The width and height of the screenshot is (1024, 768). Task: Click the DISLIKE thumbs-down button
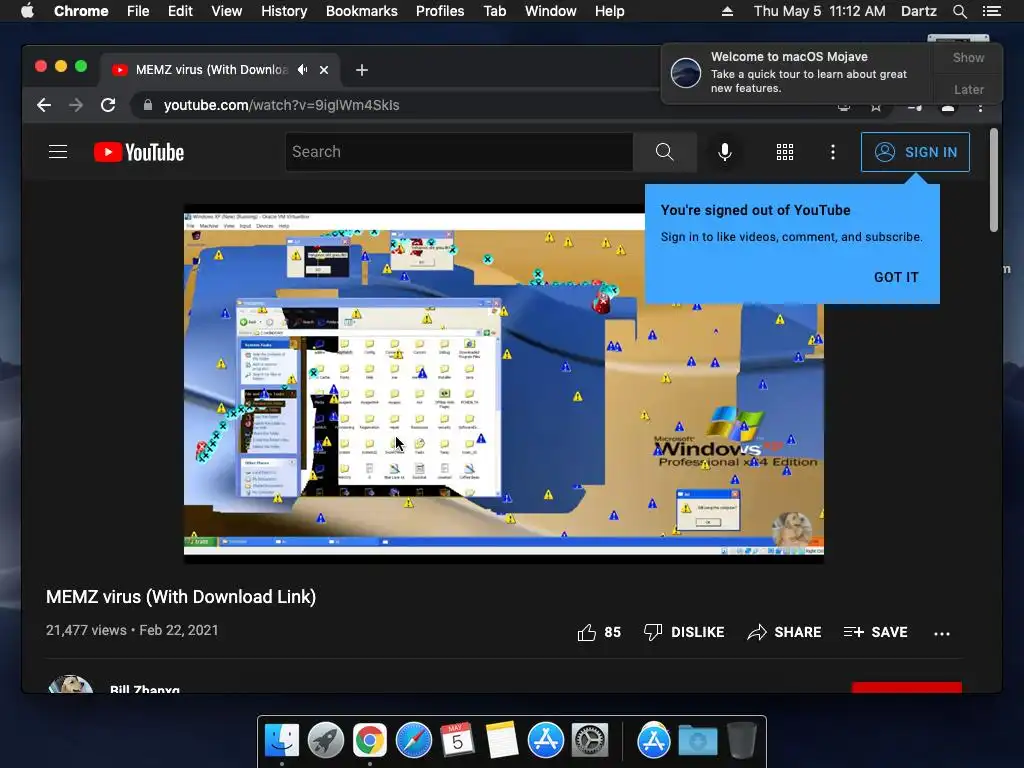pos(683,632)
